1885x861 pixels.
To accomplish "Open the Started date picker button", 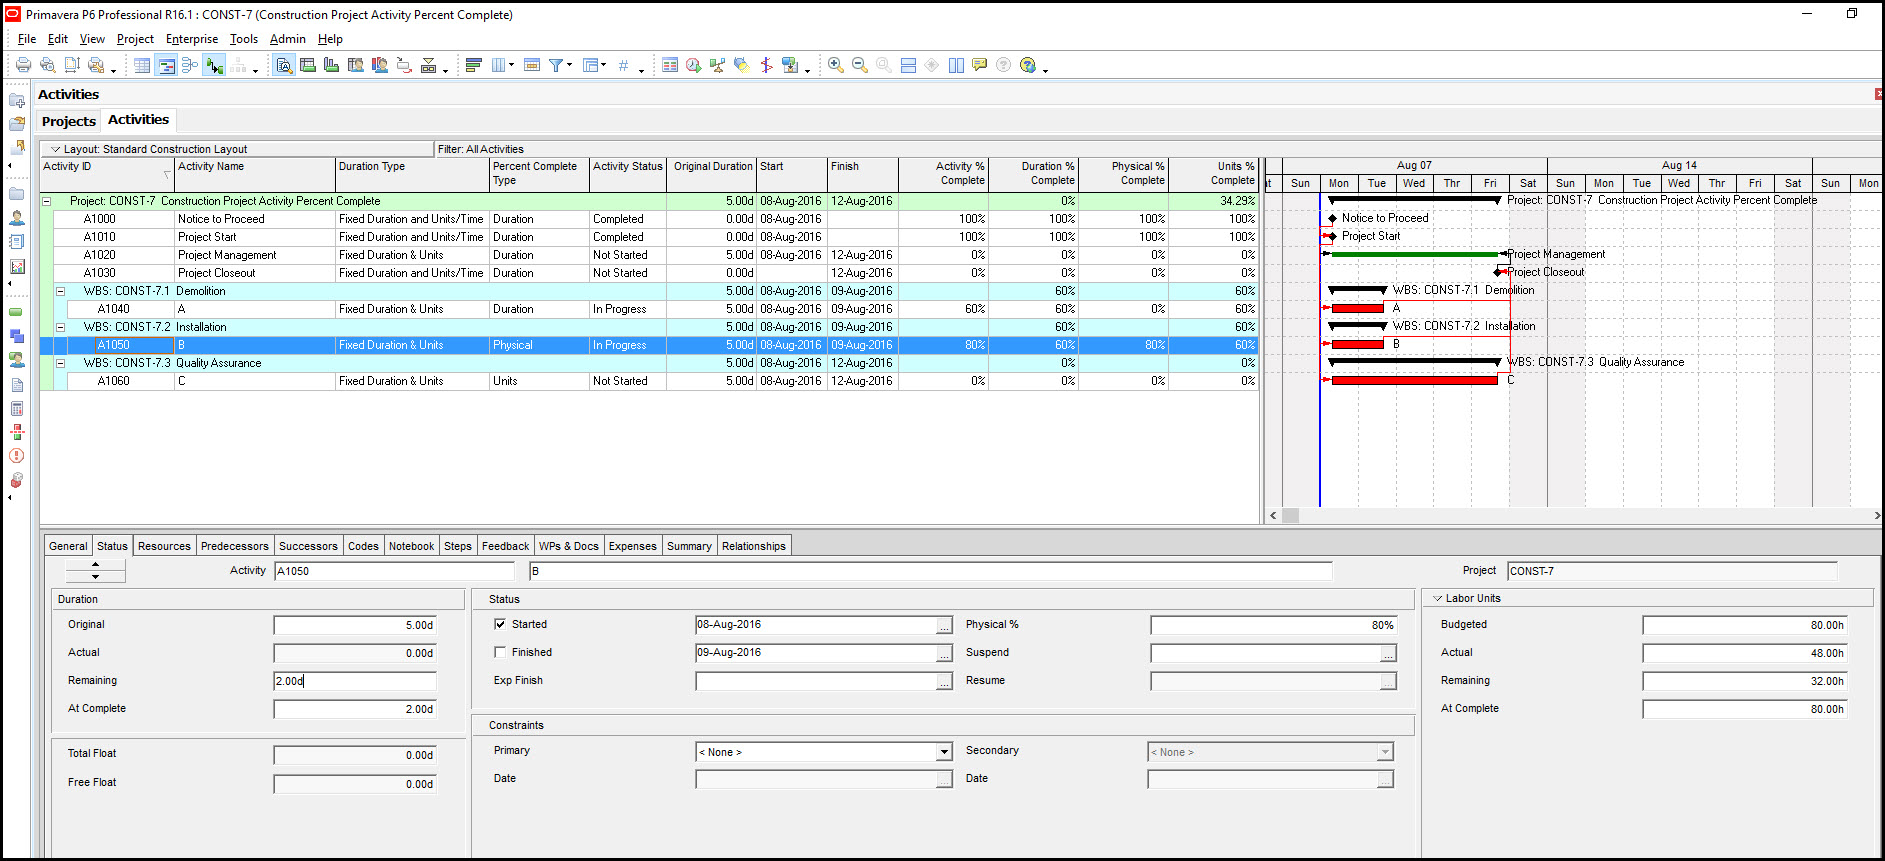I will pyautogui.click(x=944, y=625).
